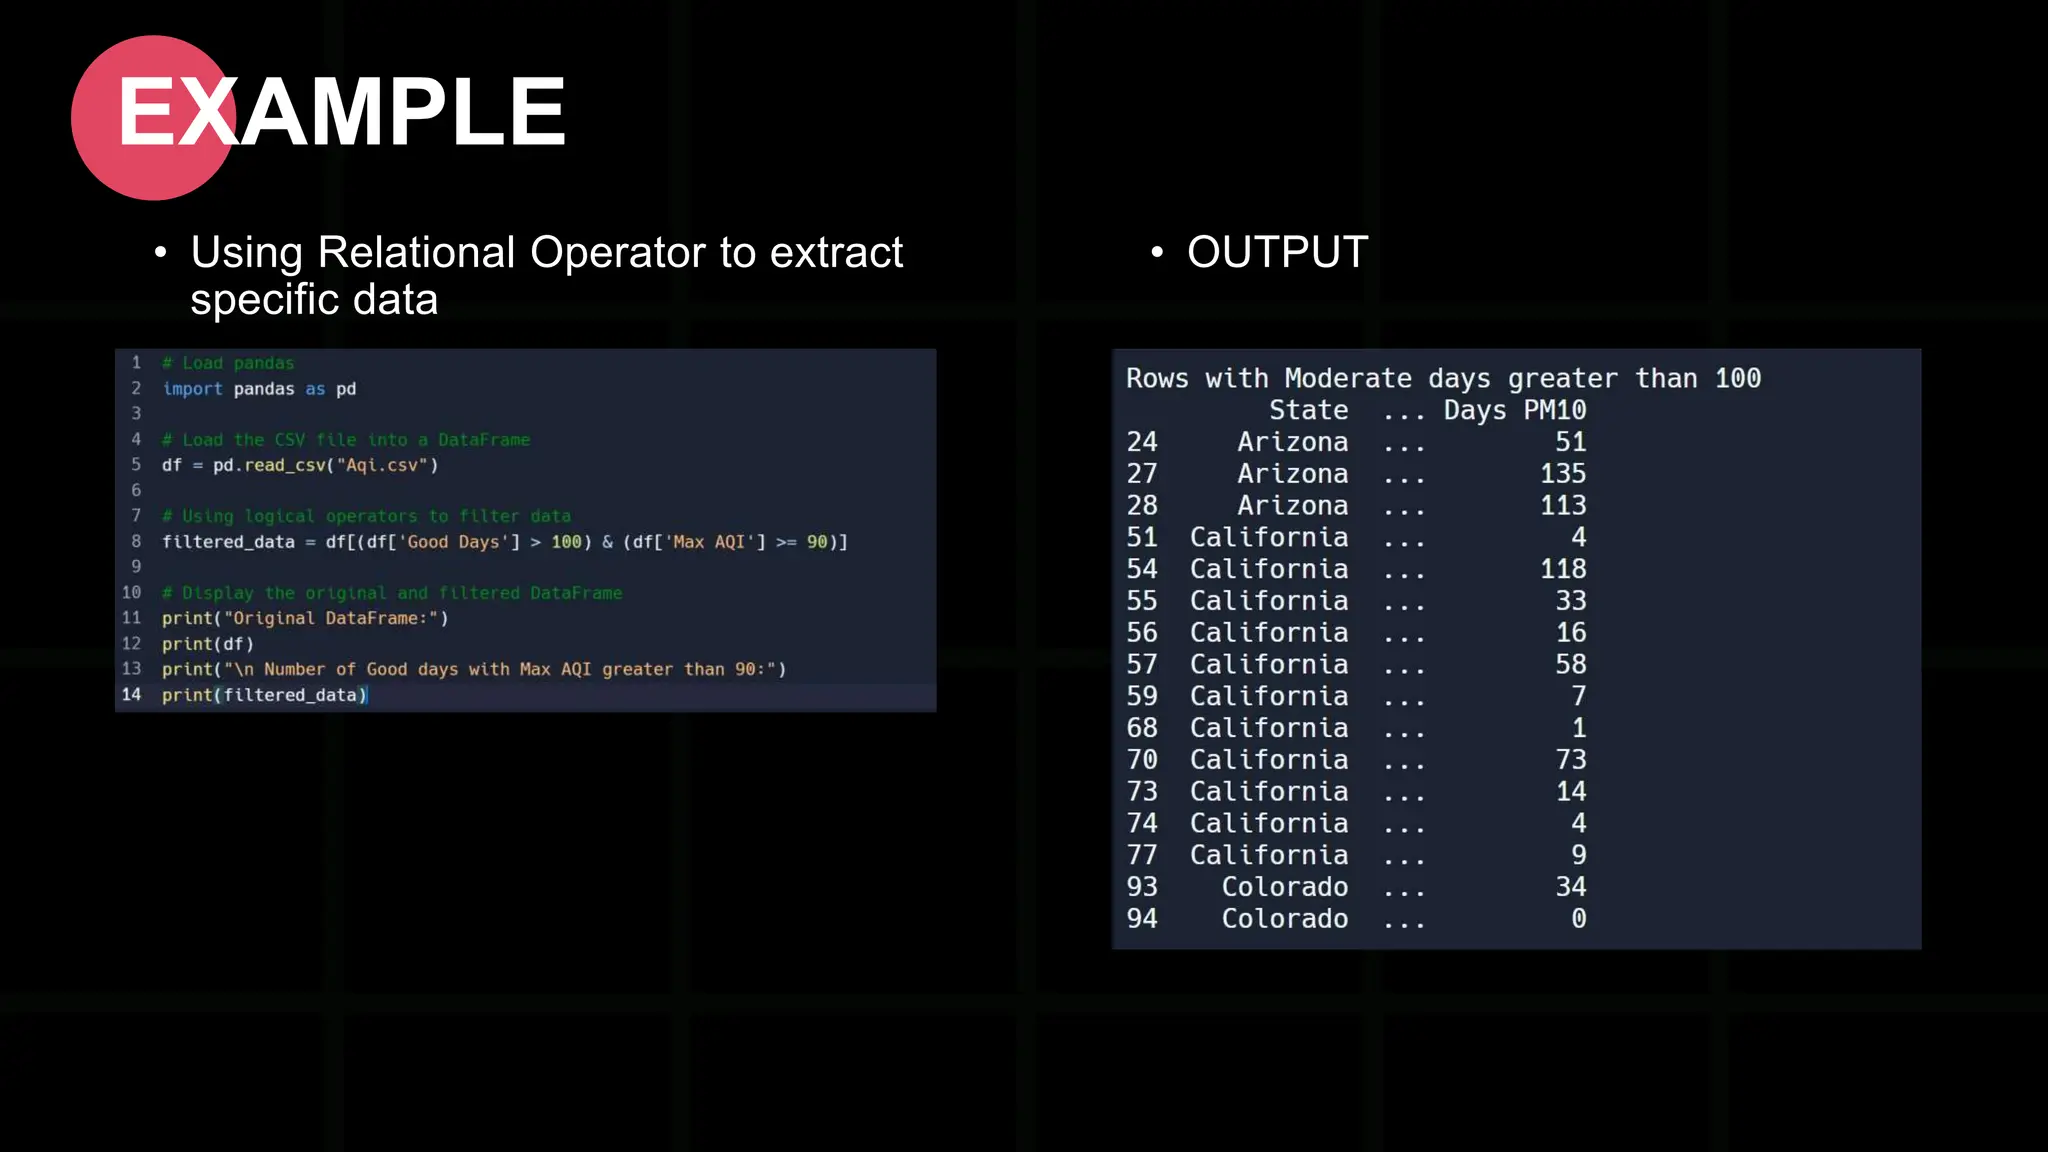2048x1152 pixels.
Task: Click the 'import pandas as pd' code line
Action: tap(259, 389)
